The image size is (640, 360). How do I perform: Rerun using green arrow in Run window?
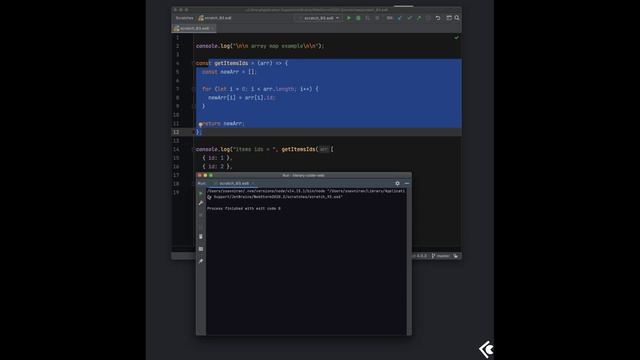tap(200, 193)
